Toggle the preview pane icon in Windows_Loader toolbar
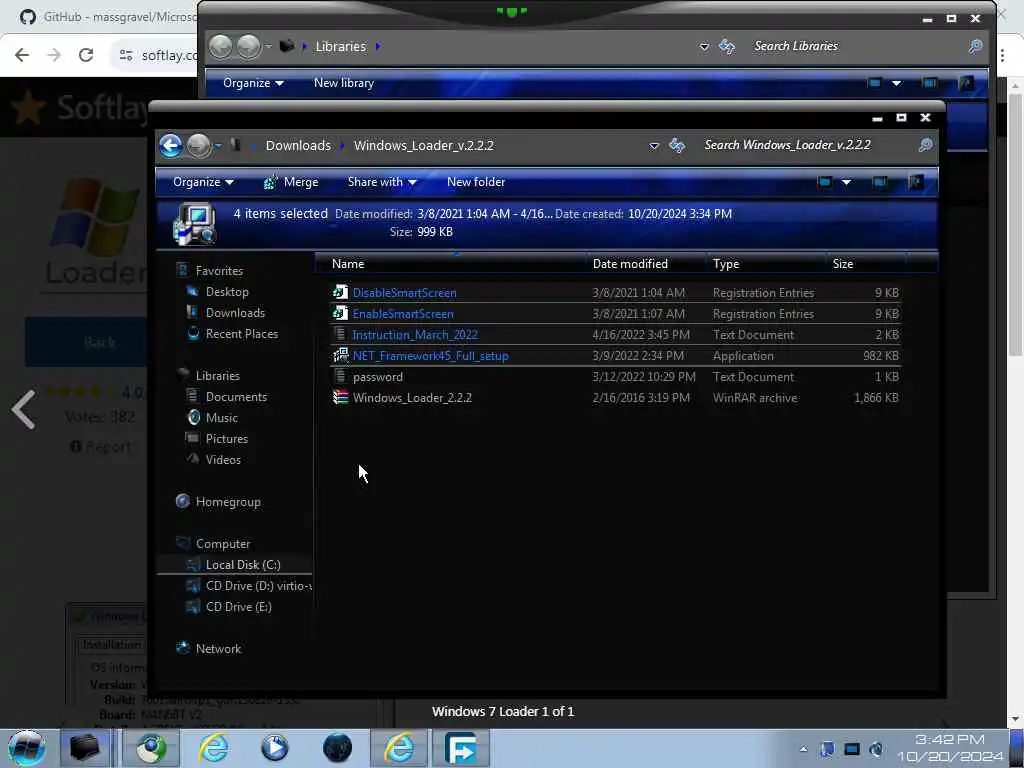 tap(880, 182)
